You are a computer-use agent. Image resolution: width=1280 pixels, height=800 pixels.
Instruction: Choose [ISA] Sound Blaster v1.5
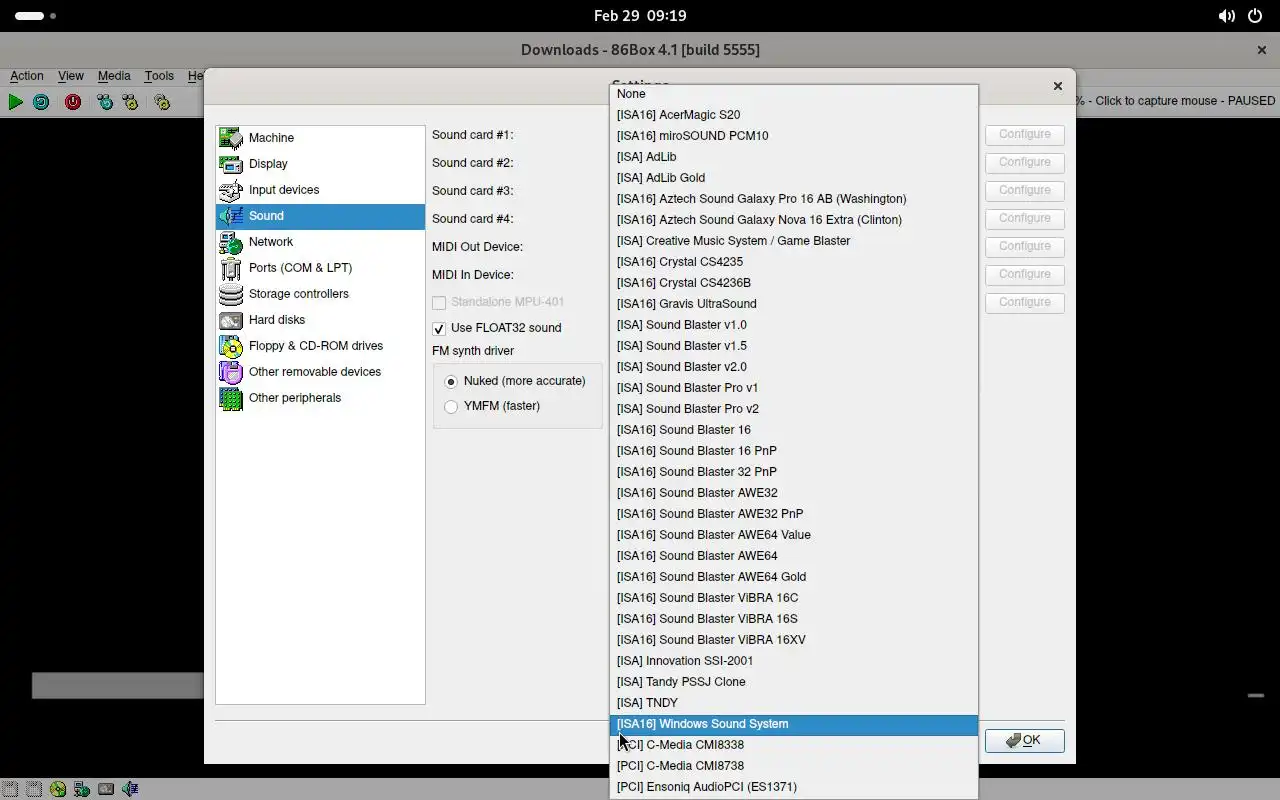[x=794, y=346]
